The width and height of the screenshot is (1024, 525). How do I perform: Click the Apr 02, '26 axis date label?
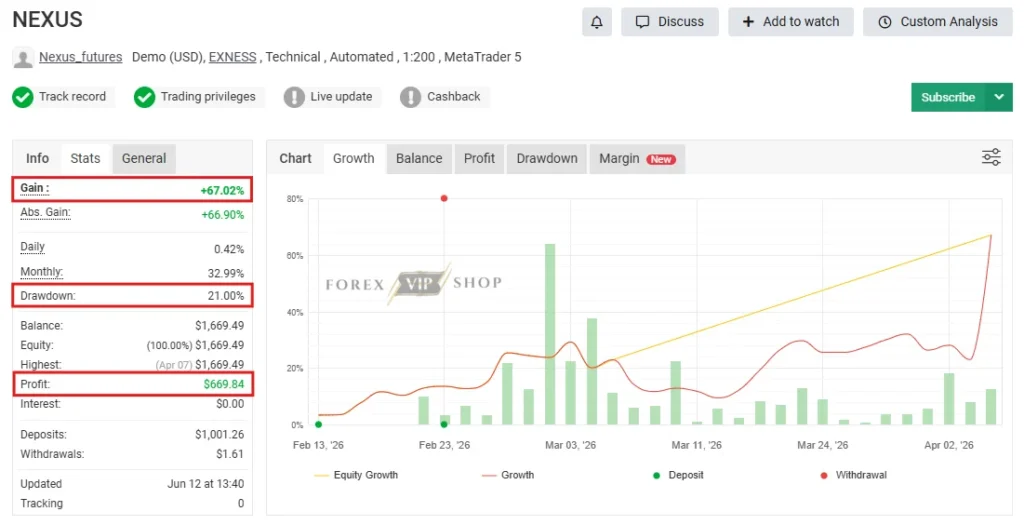tap(948, 445)
